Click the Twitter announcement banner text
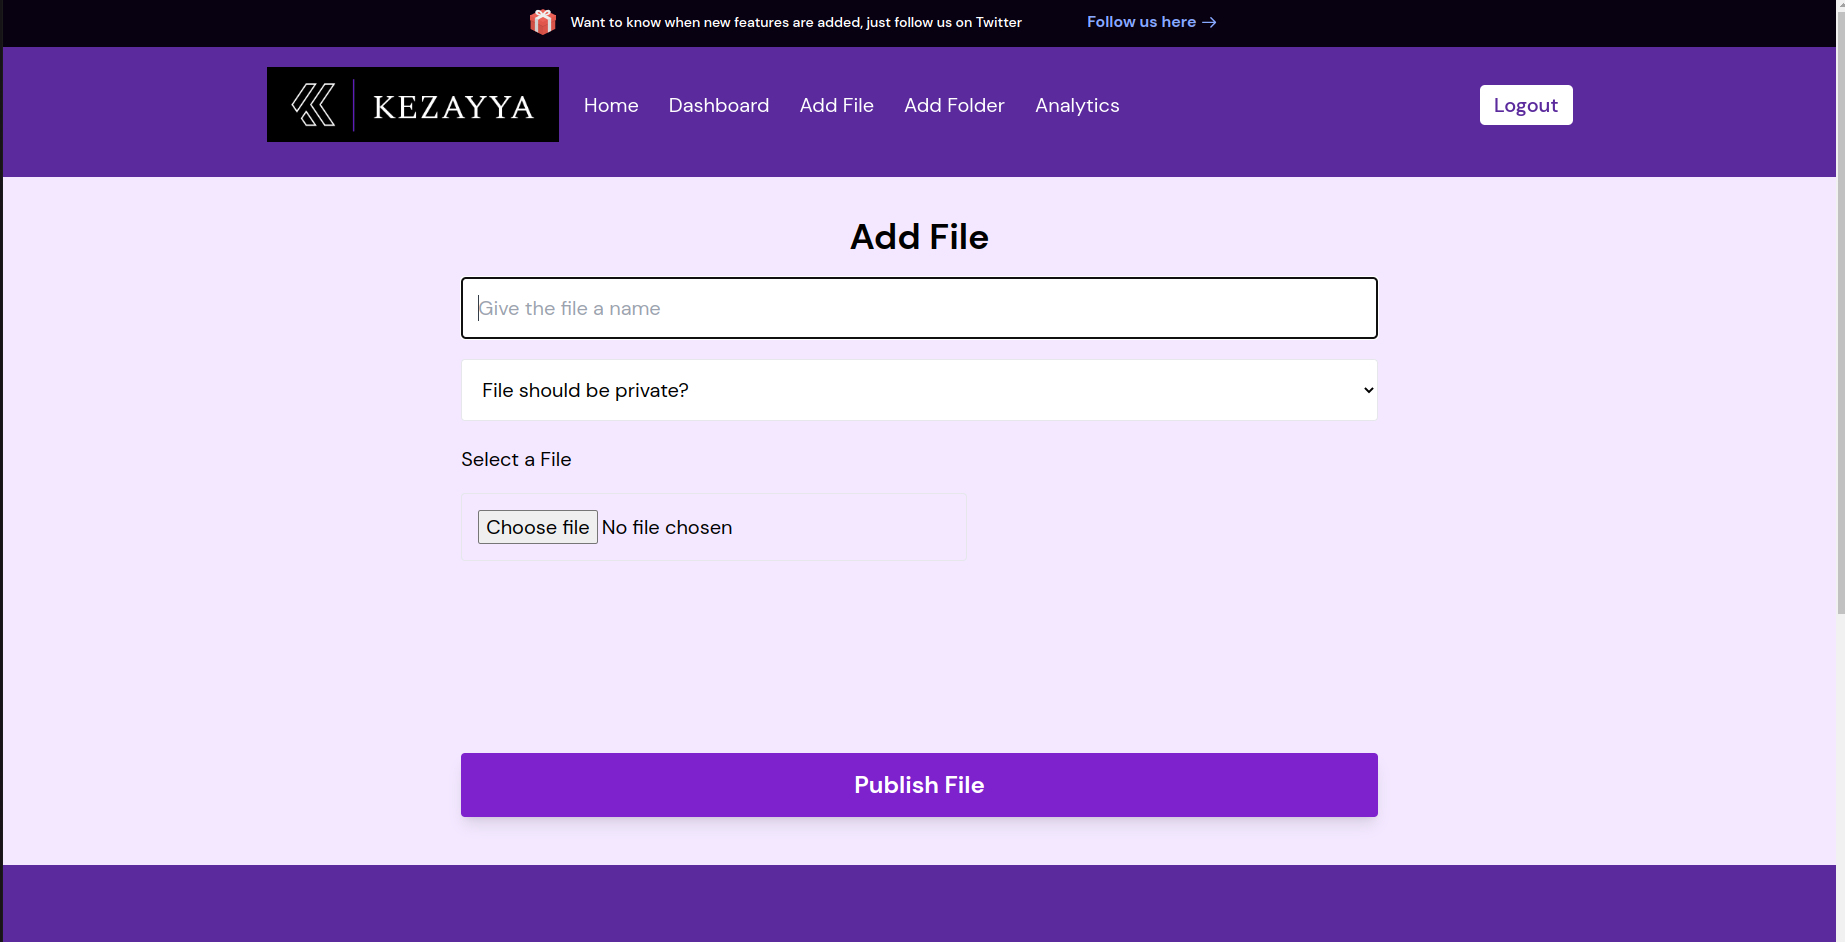The image size is (1845, 942). tap(796, 22)
